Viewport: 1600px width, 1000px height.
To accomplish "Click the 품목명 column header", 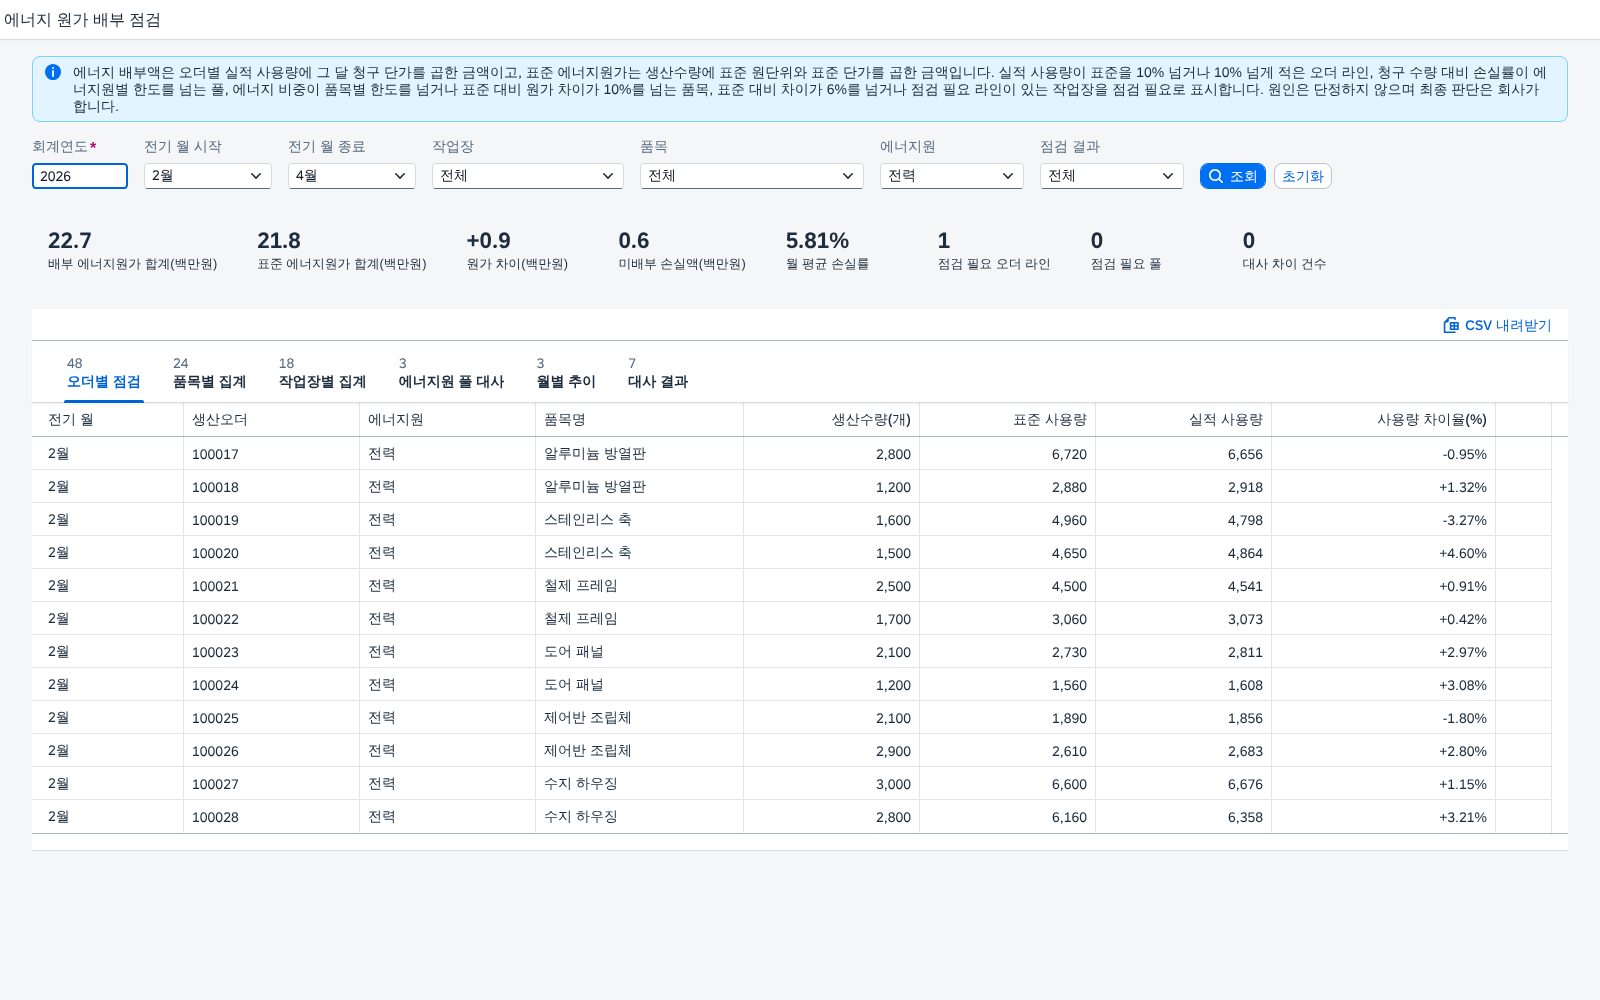I will tap(640, 420).
